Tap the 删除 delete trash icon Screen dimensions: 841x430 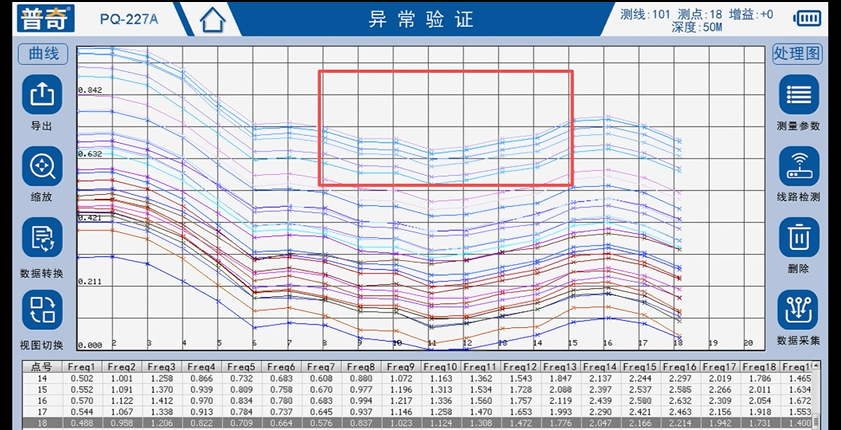coord(799,238)
